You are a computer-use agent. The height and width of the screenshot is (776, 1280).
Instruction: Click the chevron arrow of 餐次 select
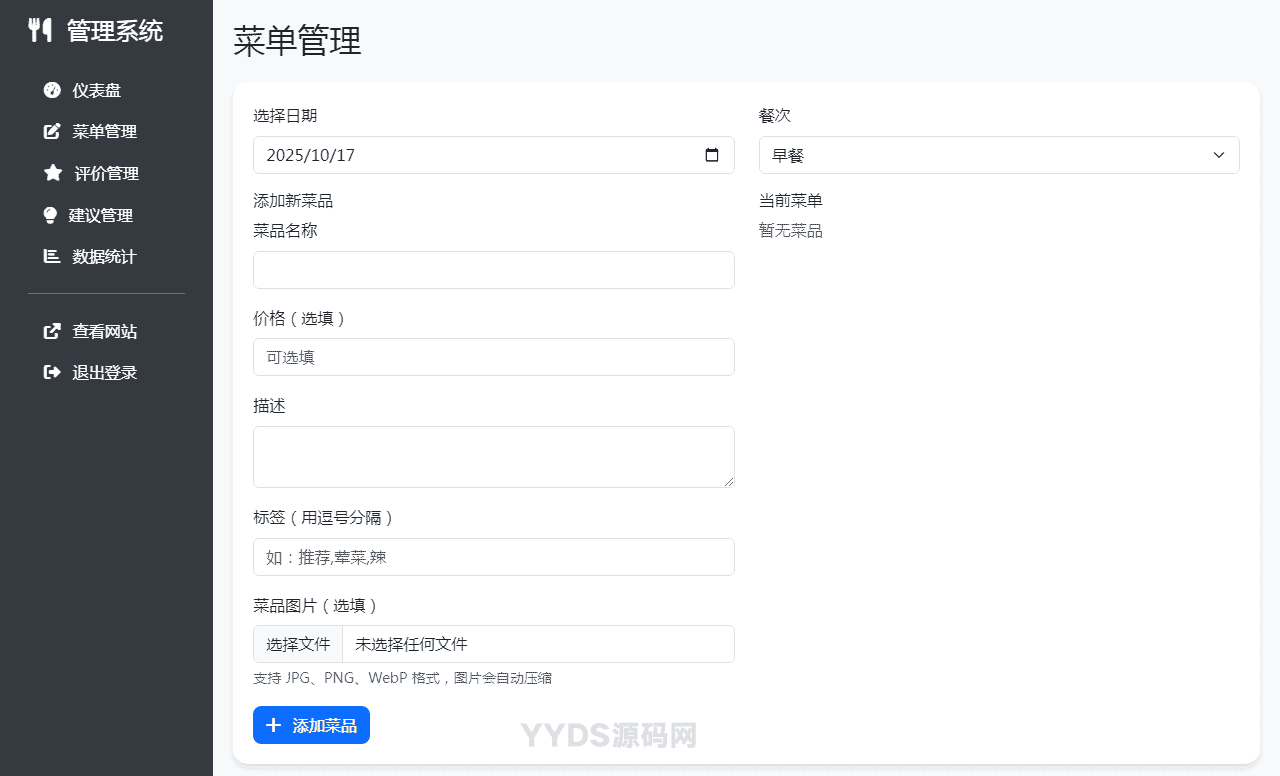coord(1219,155)
